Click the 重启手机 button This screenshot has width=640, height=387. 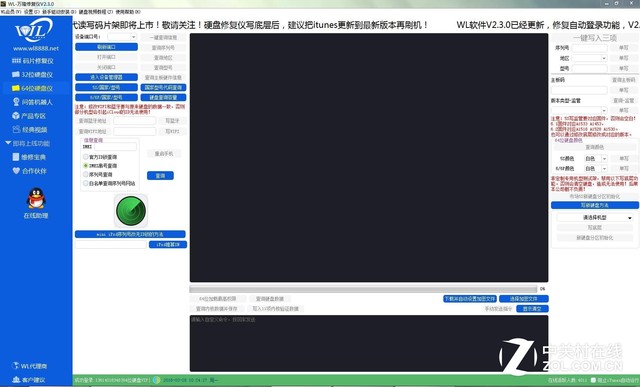pos(164,154)
